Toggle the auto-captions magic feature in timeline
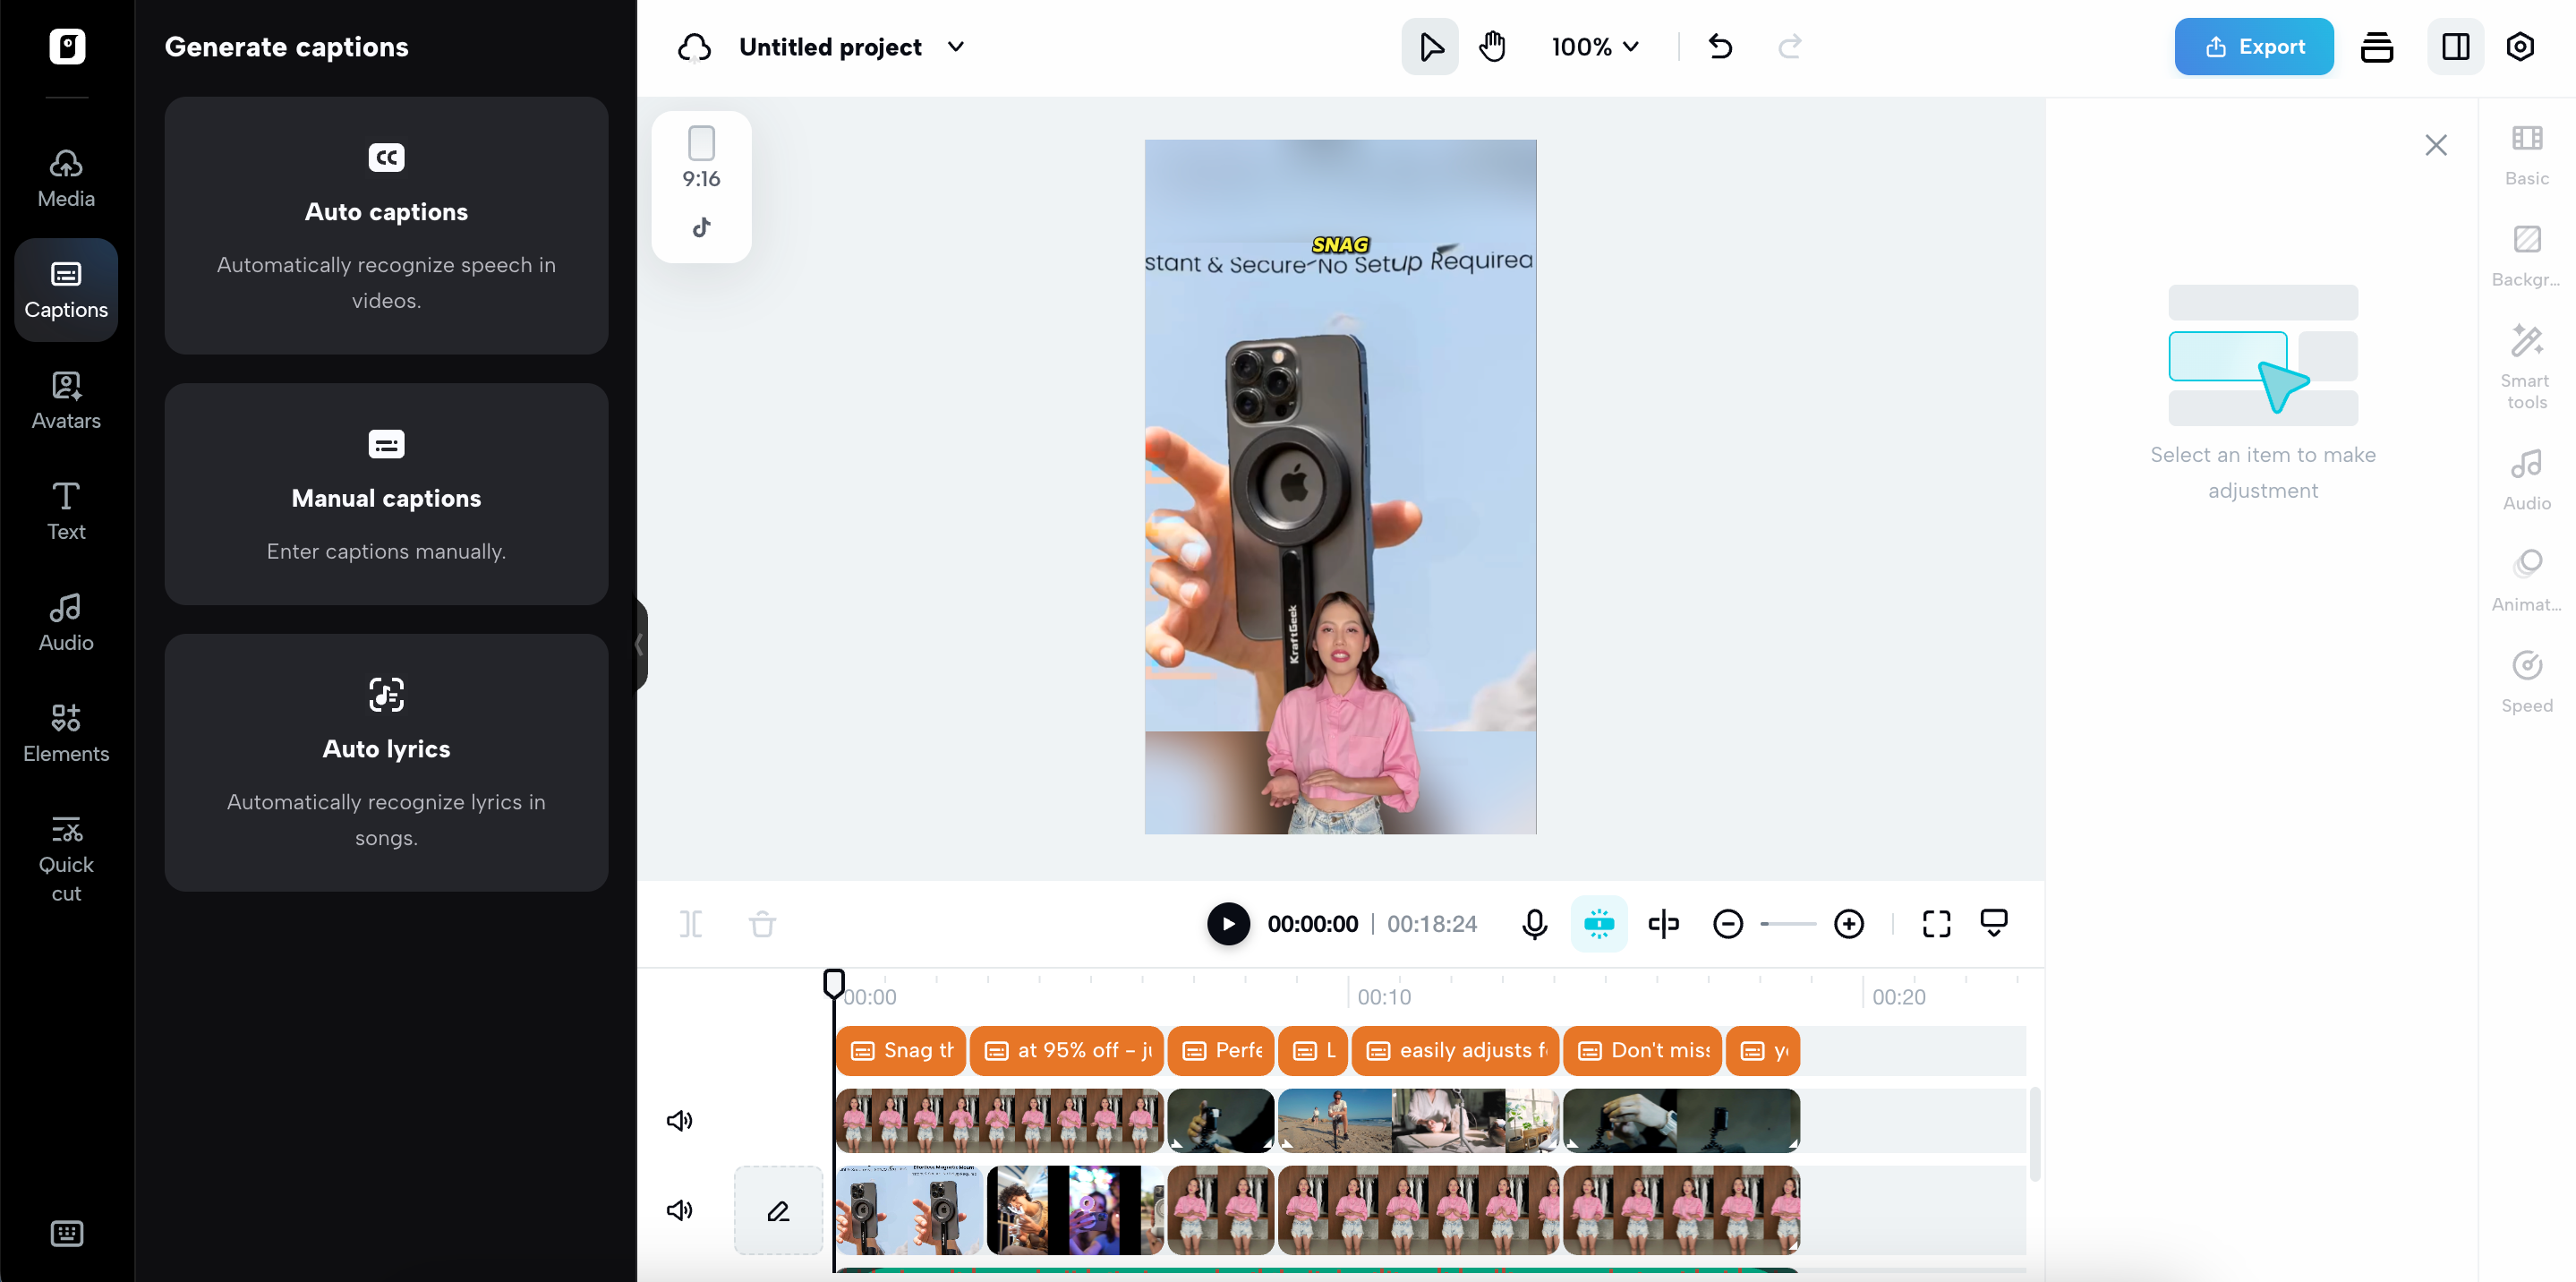Viewport: 2576px width, 1282px height. [1598, 923]
